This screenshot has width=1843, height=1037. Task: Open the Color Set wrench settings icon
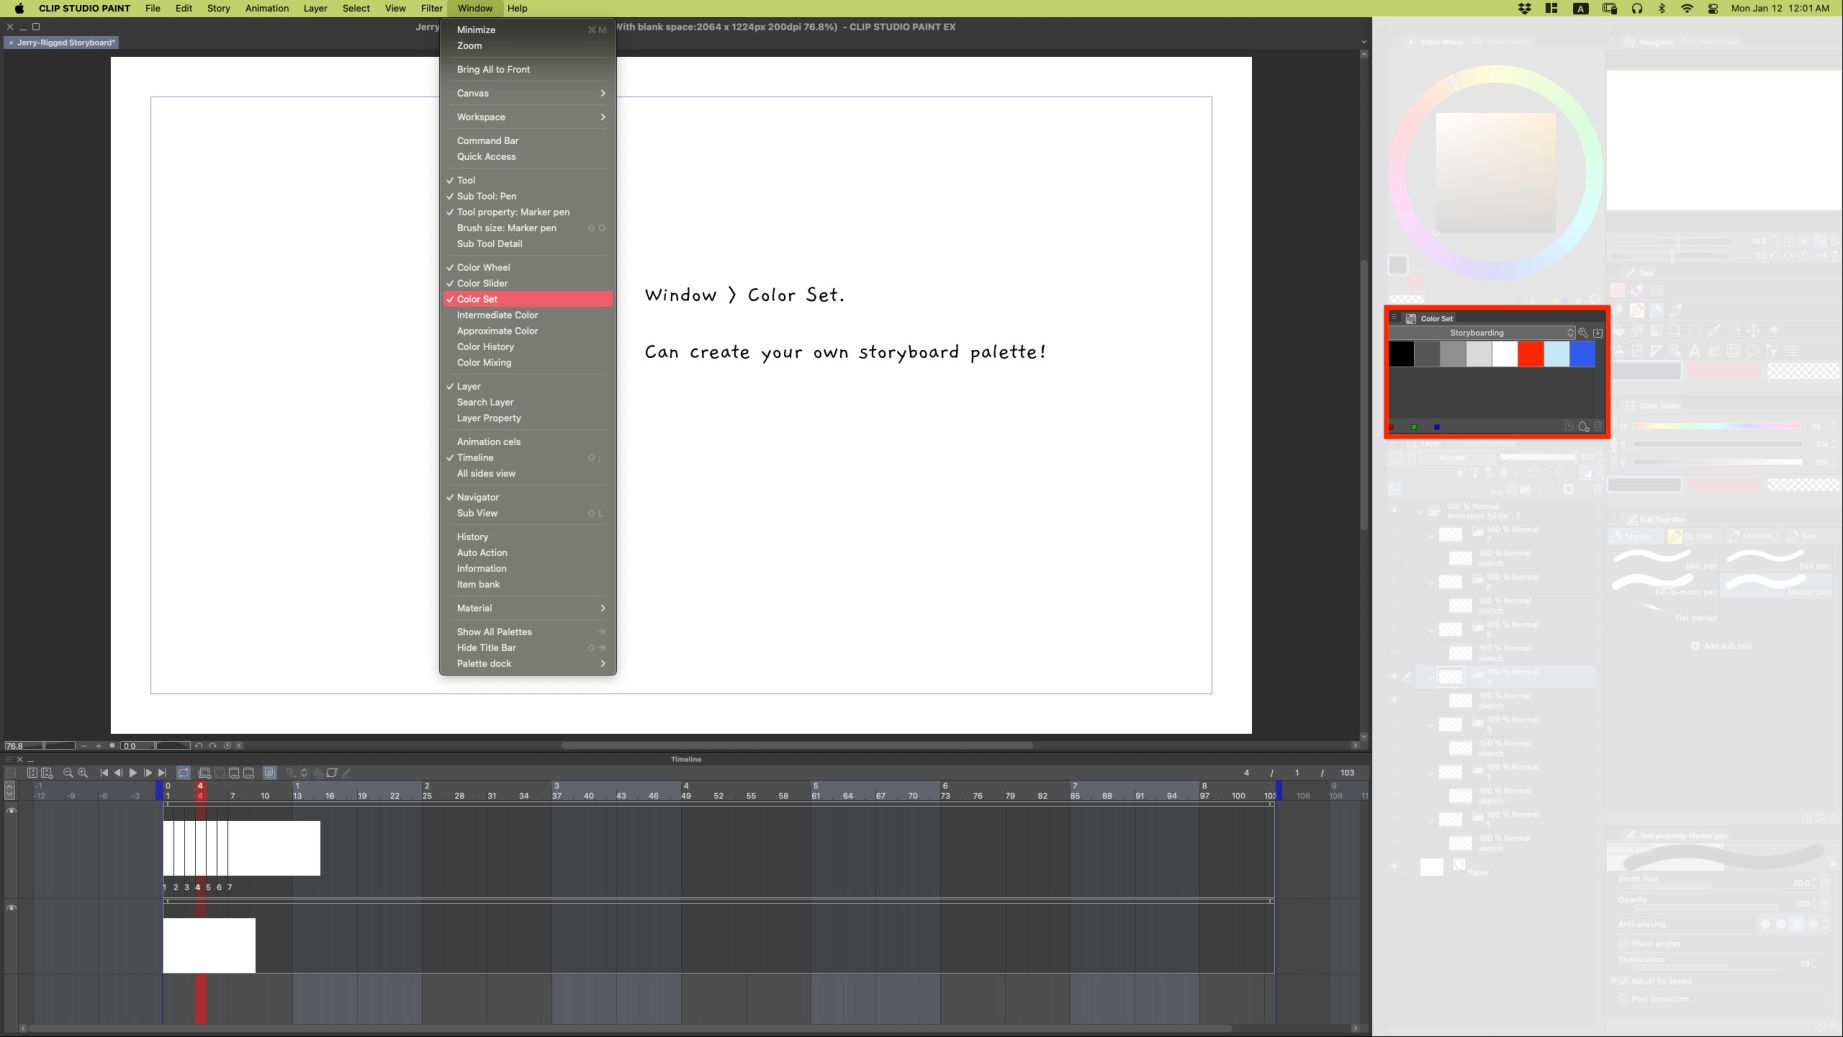[x=1583, y=333]
